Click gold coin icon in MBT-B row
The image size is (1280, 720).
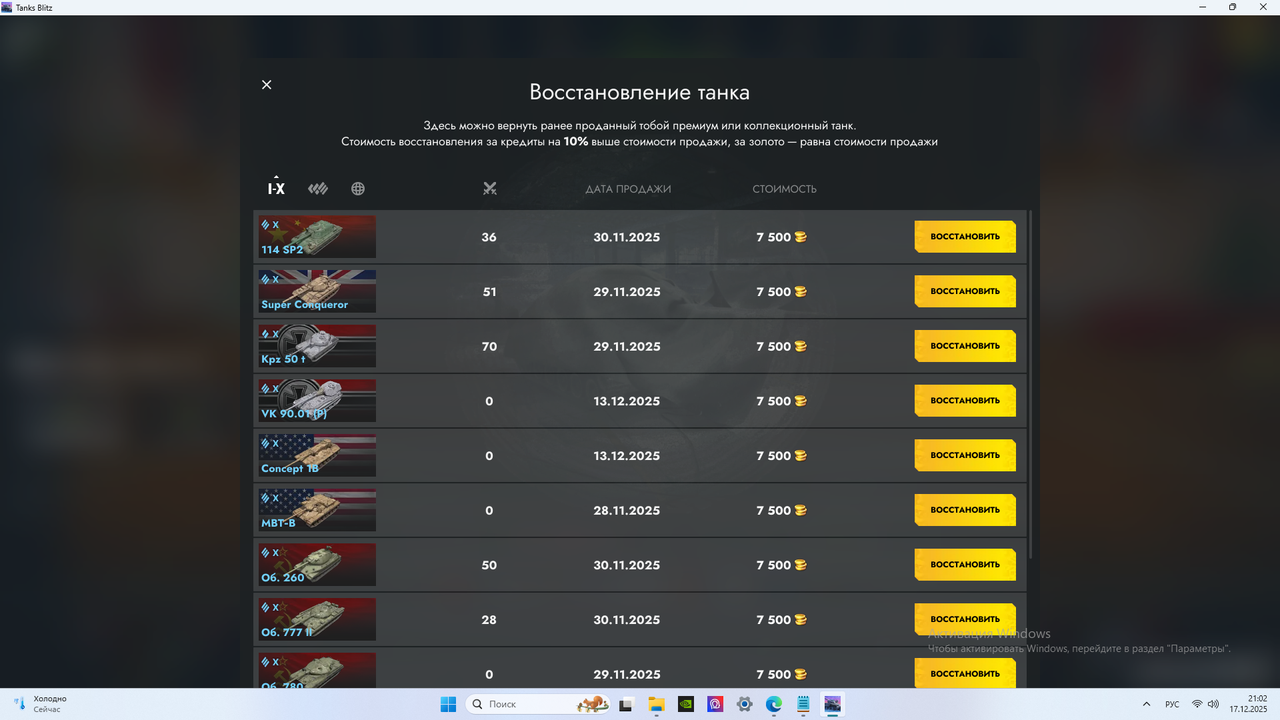click(x=800, y=510)
